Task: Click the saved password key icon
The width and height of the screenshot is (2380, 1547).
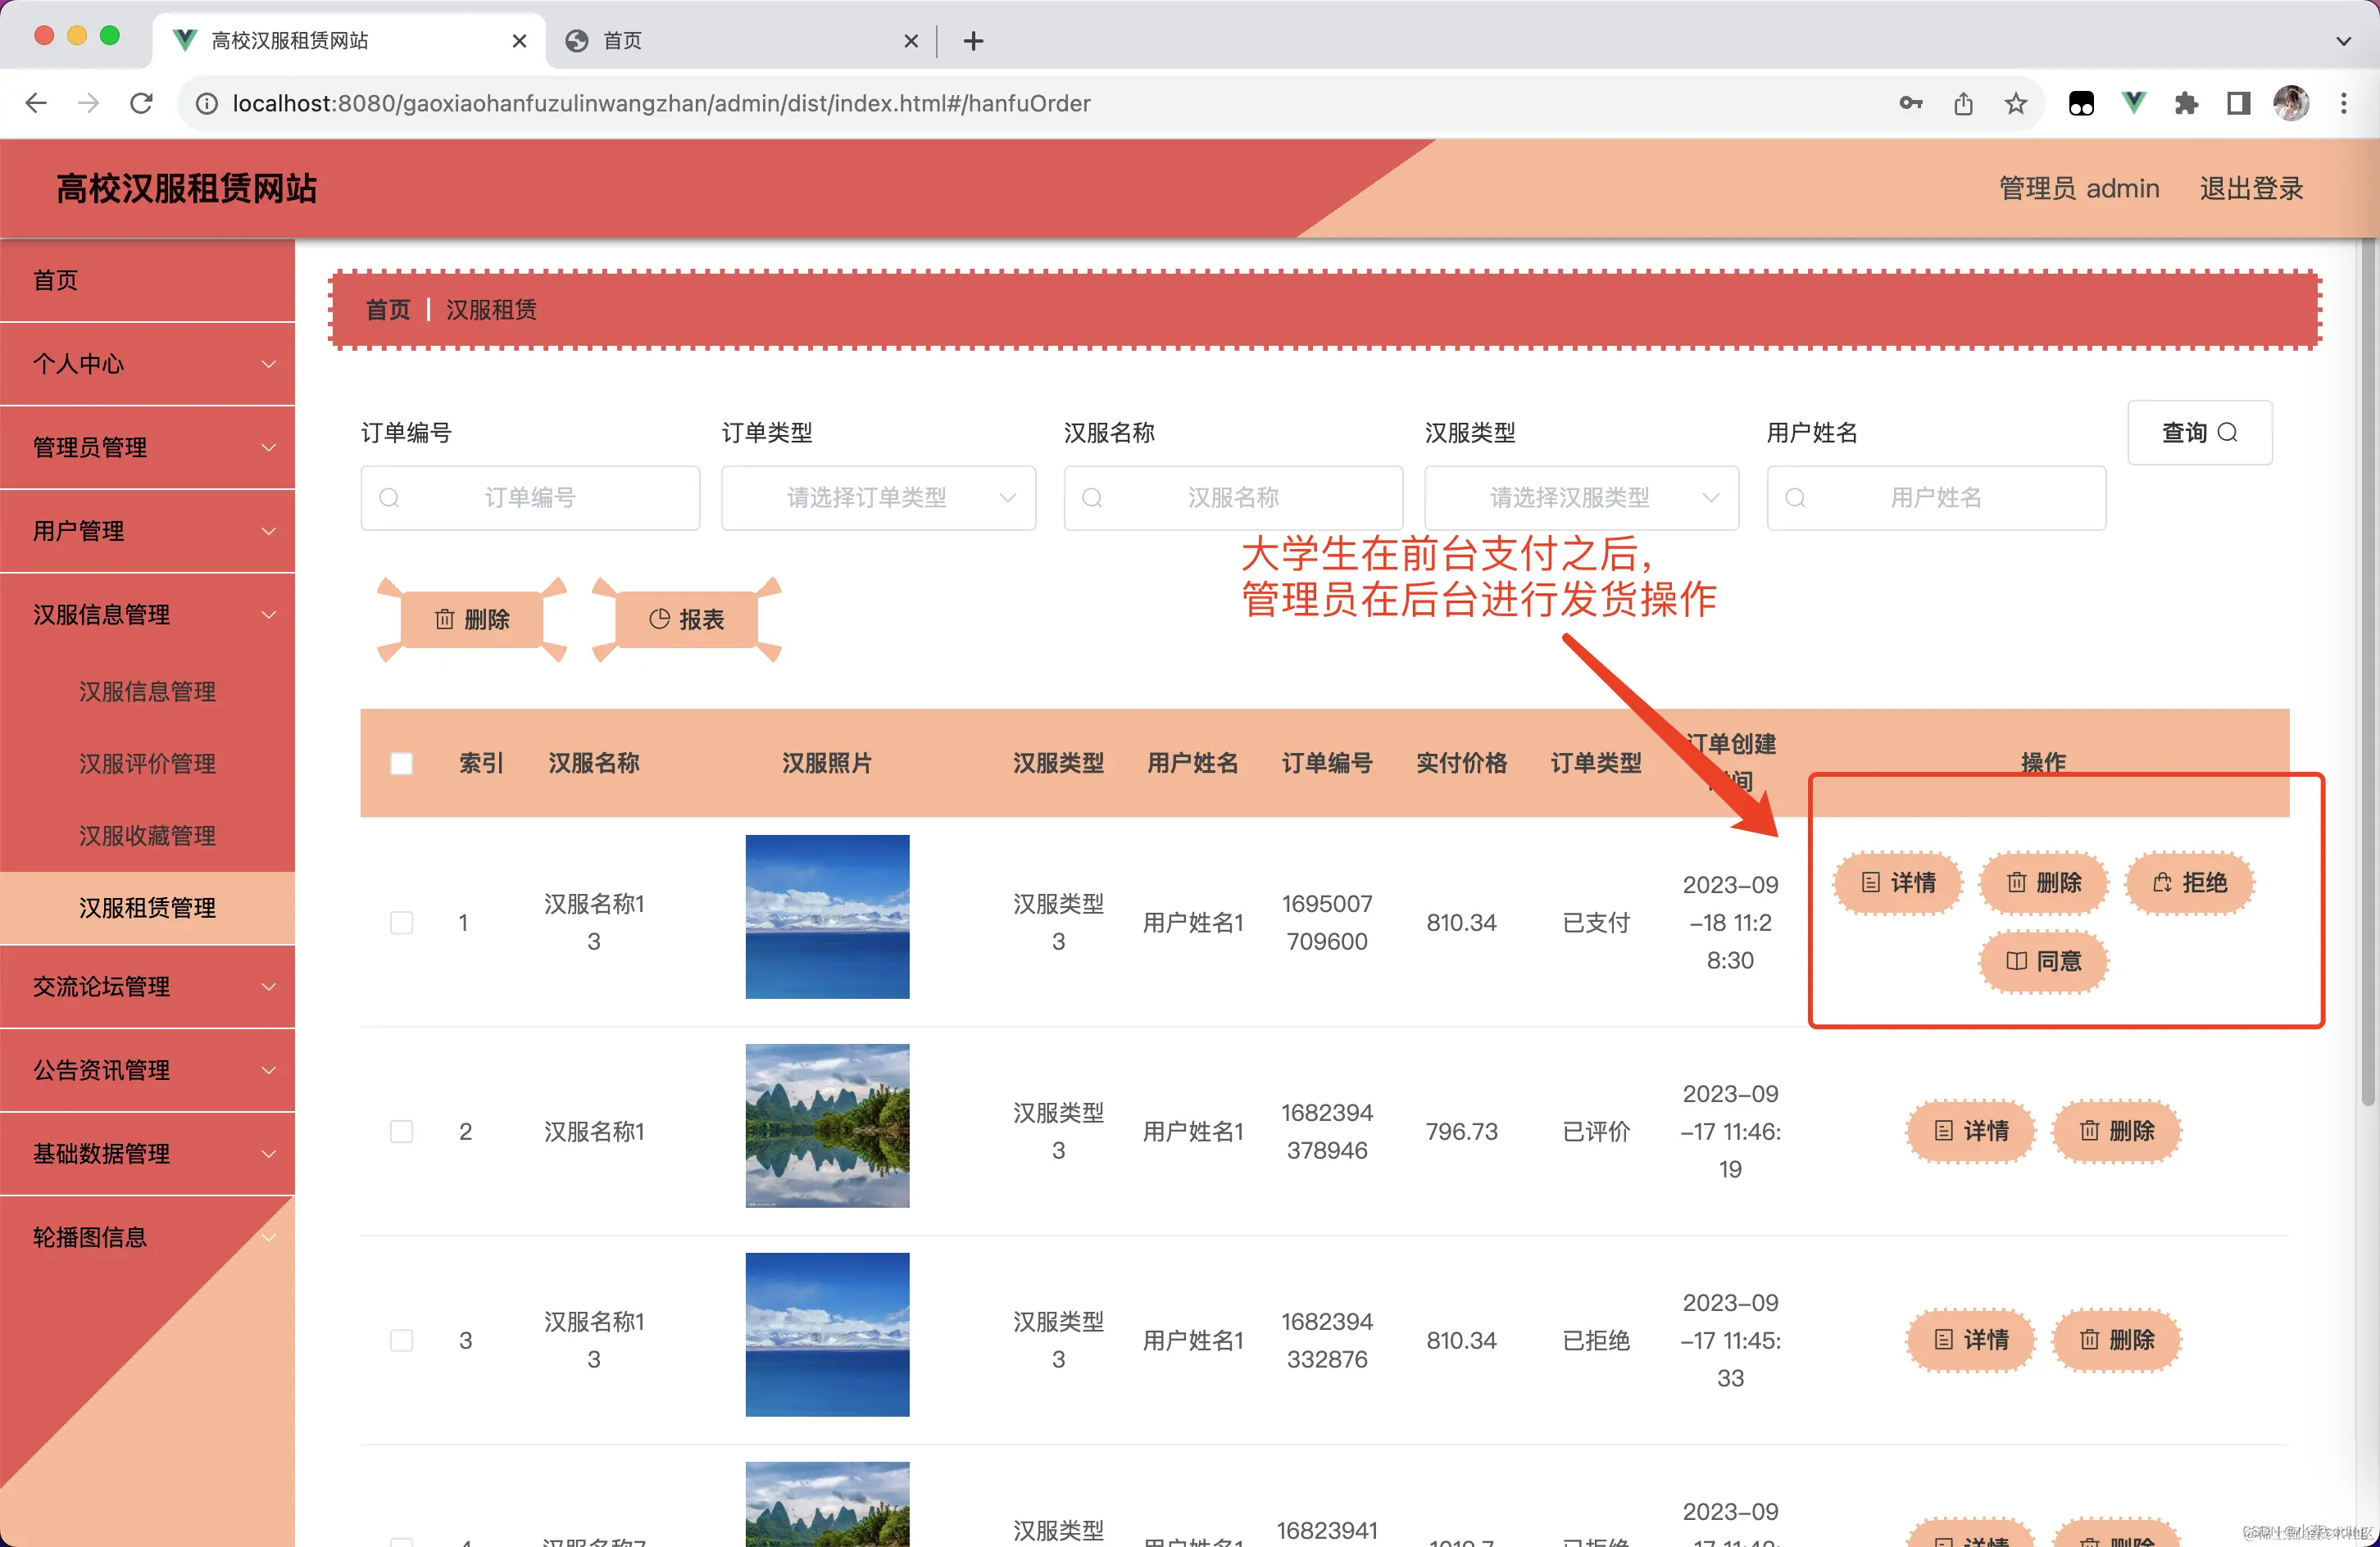Action: 1910,103
